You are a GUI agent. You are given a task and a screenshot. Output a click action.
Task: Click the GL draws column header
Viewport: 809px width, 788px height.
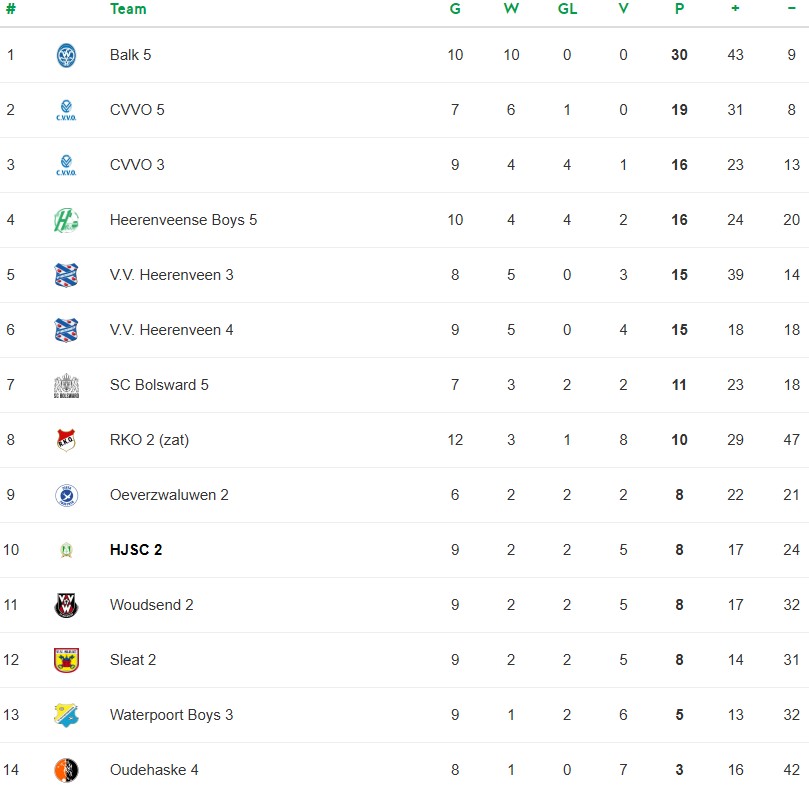click(567, 9)
